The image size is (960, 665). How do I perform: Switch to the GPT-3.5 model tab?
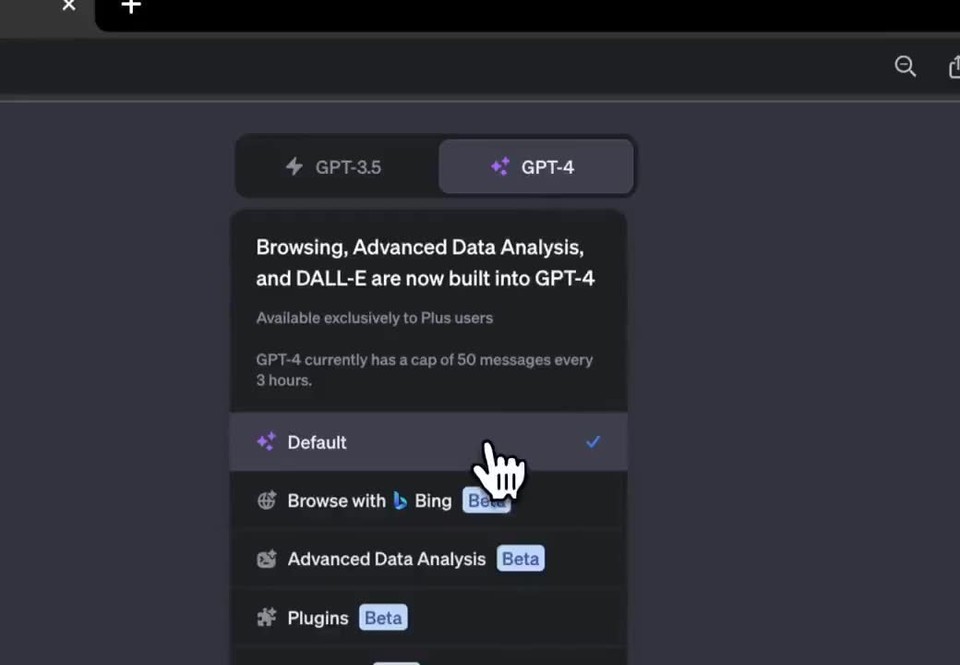[337, 167]
